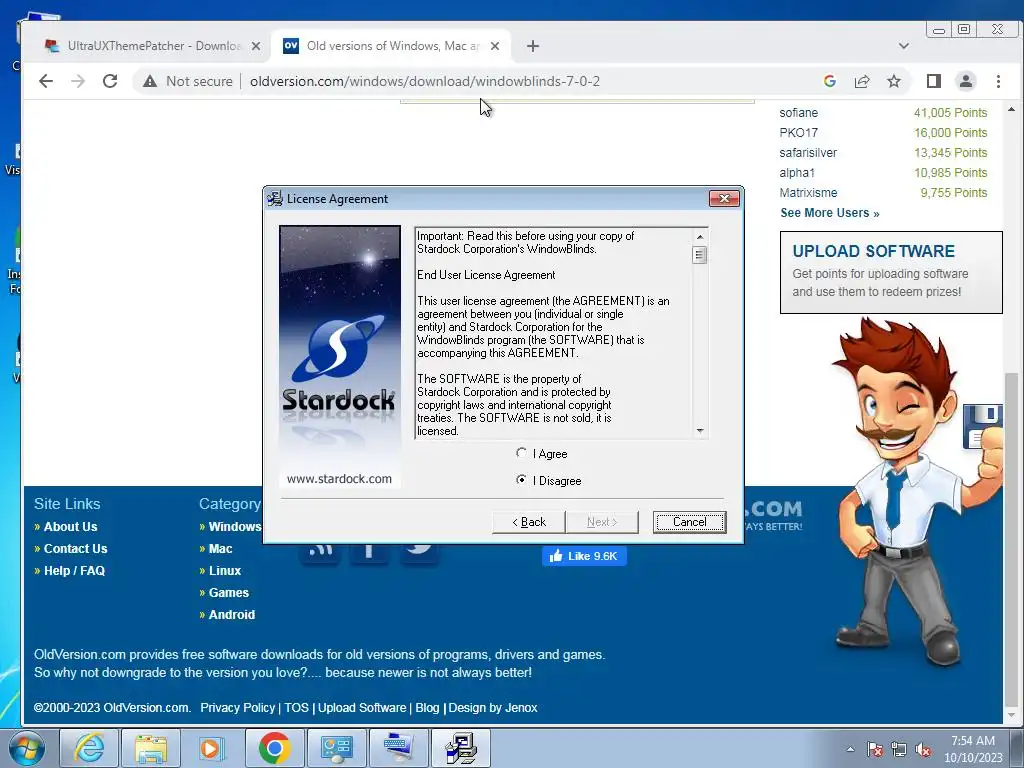Open the Linux category link
The width and height of the screenshot is (1024, 768).
pos(225,571)
